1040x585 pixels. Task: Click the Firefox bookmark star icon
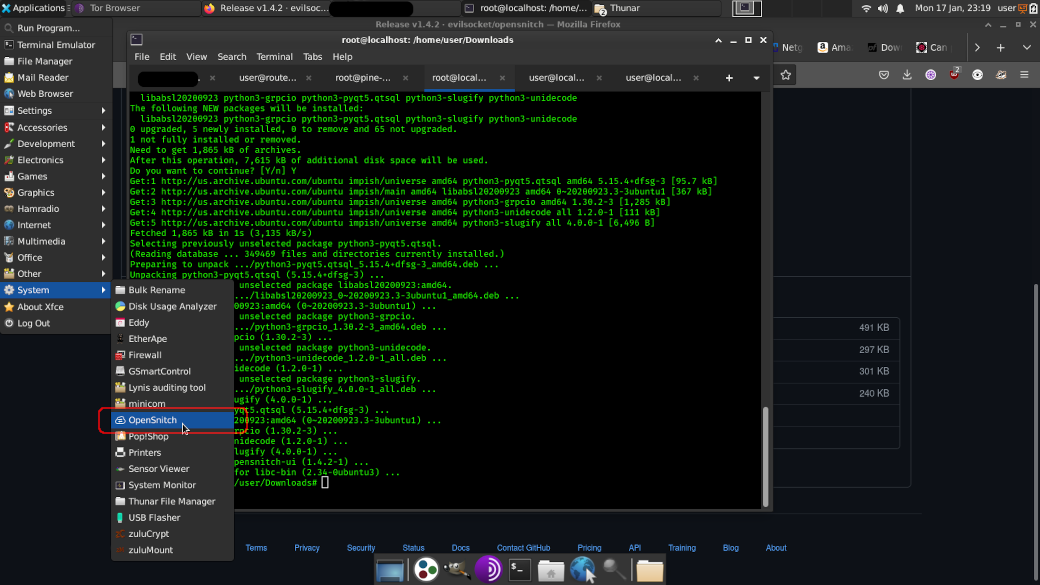coord(786,75)
